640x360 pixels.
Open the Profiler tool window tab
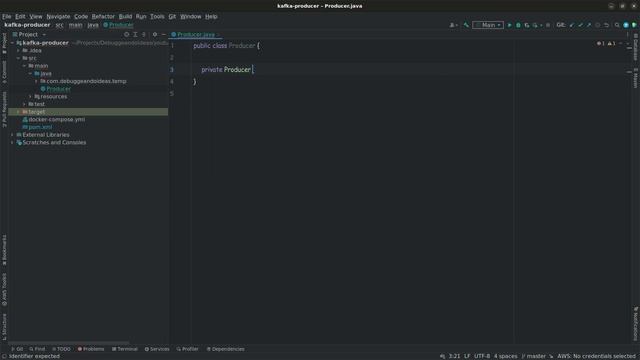(187, 349)
